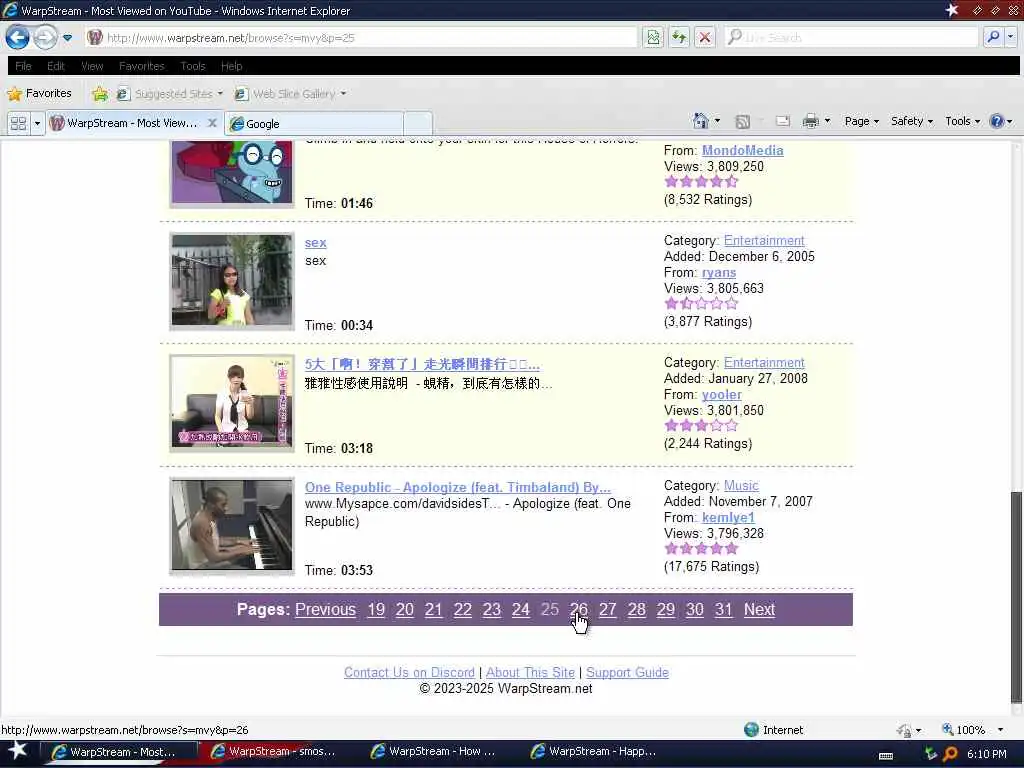Switch to the Google tab
Image resolution: width=1024 pixels, height=768 pixels.
click(313, 123)
